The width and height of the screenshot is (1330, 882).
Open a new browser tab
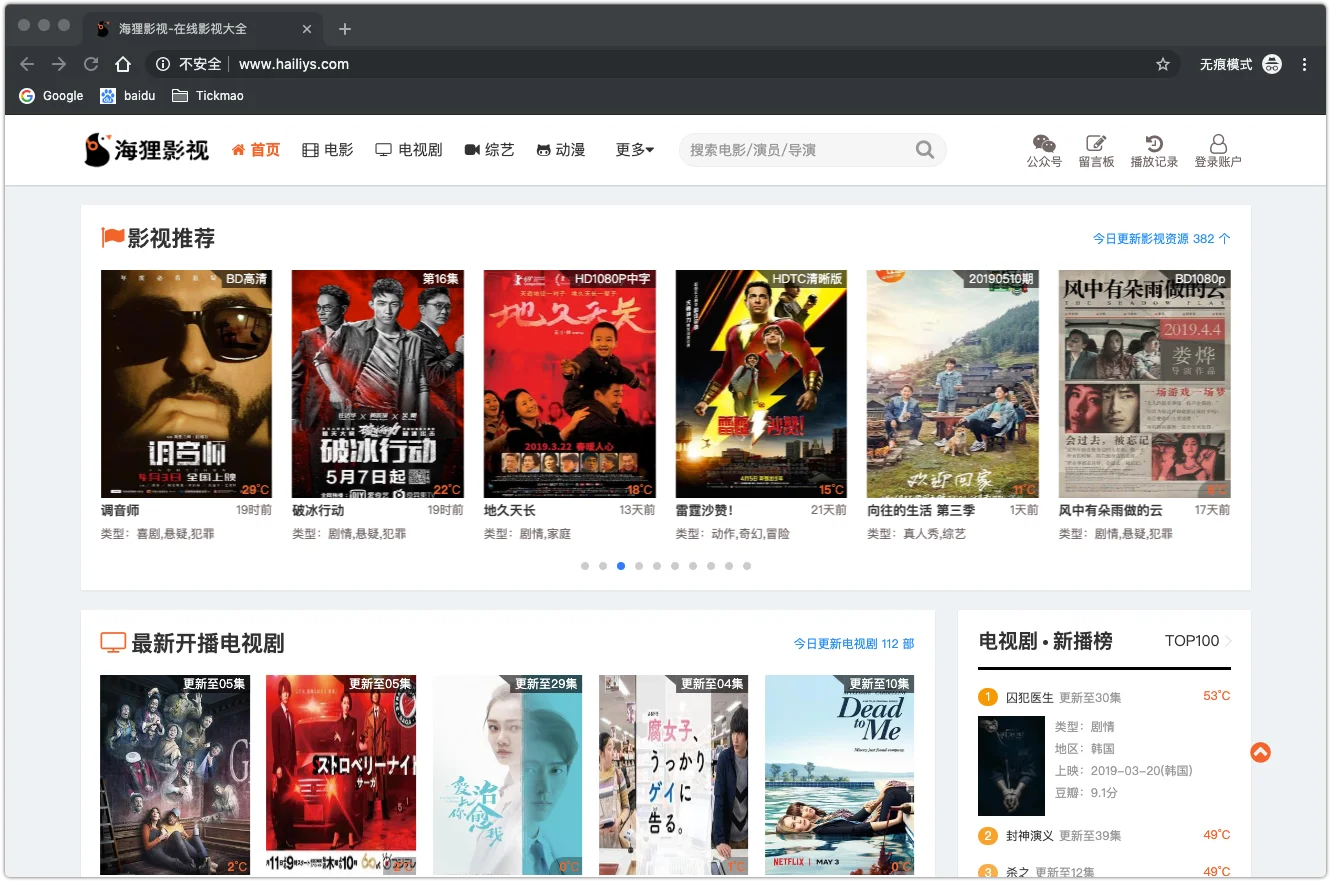pyautogui.click(x=345, y=29)
